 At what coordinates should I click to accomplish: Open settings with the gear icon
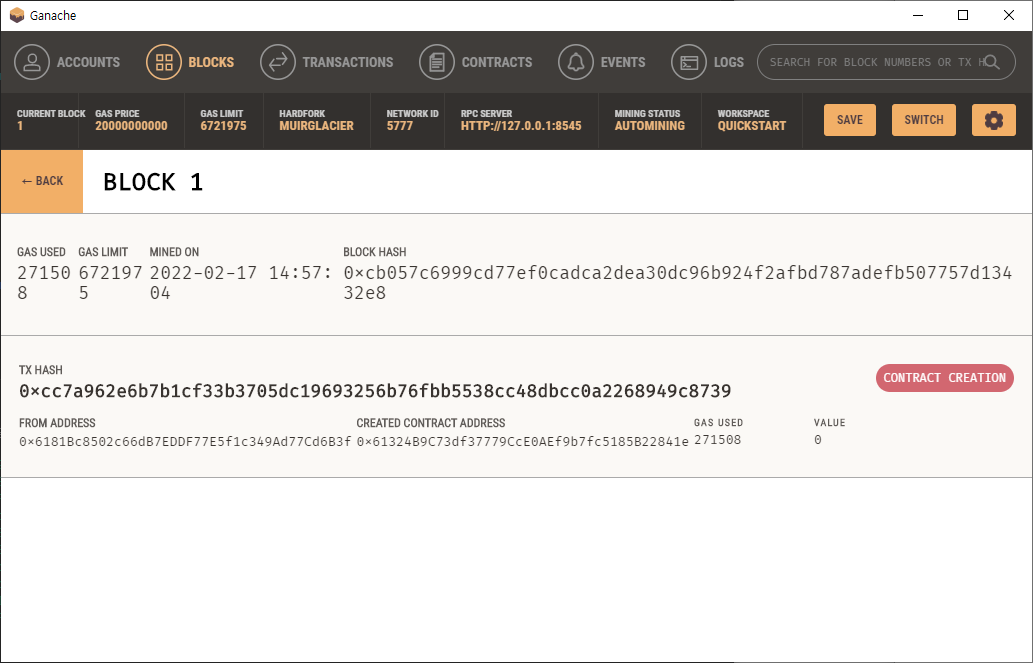pyautogui.click(x=993, y=120)
